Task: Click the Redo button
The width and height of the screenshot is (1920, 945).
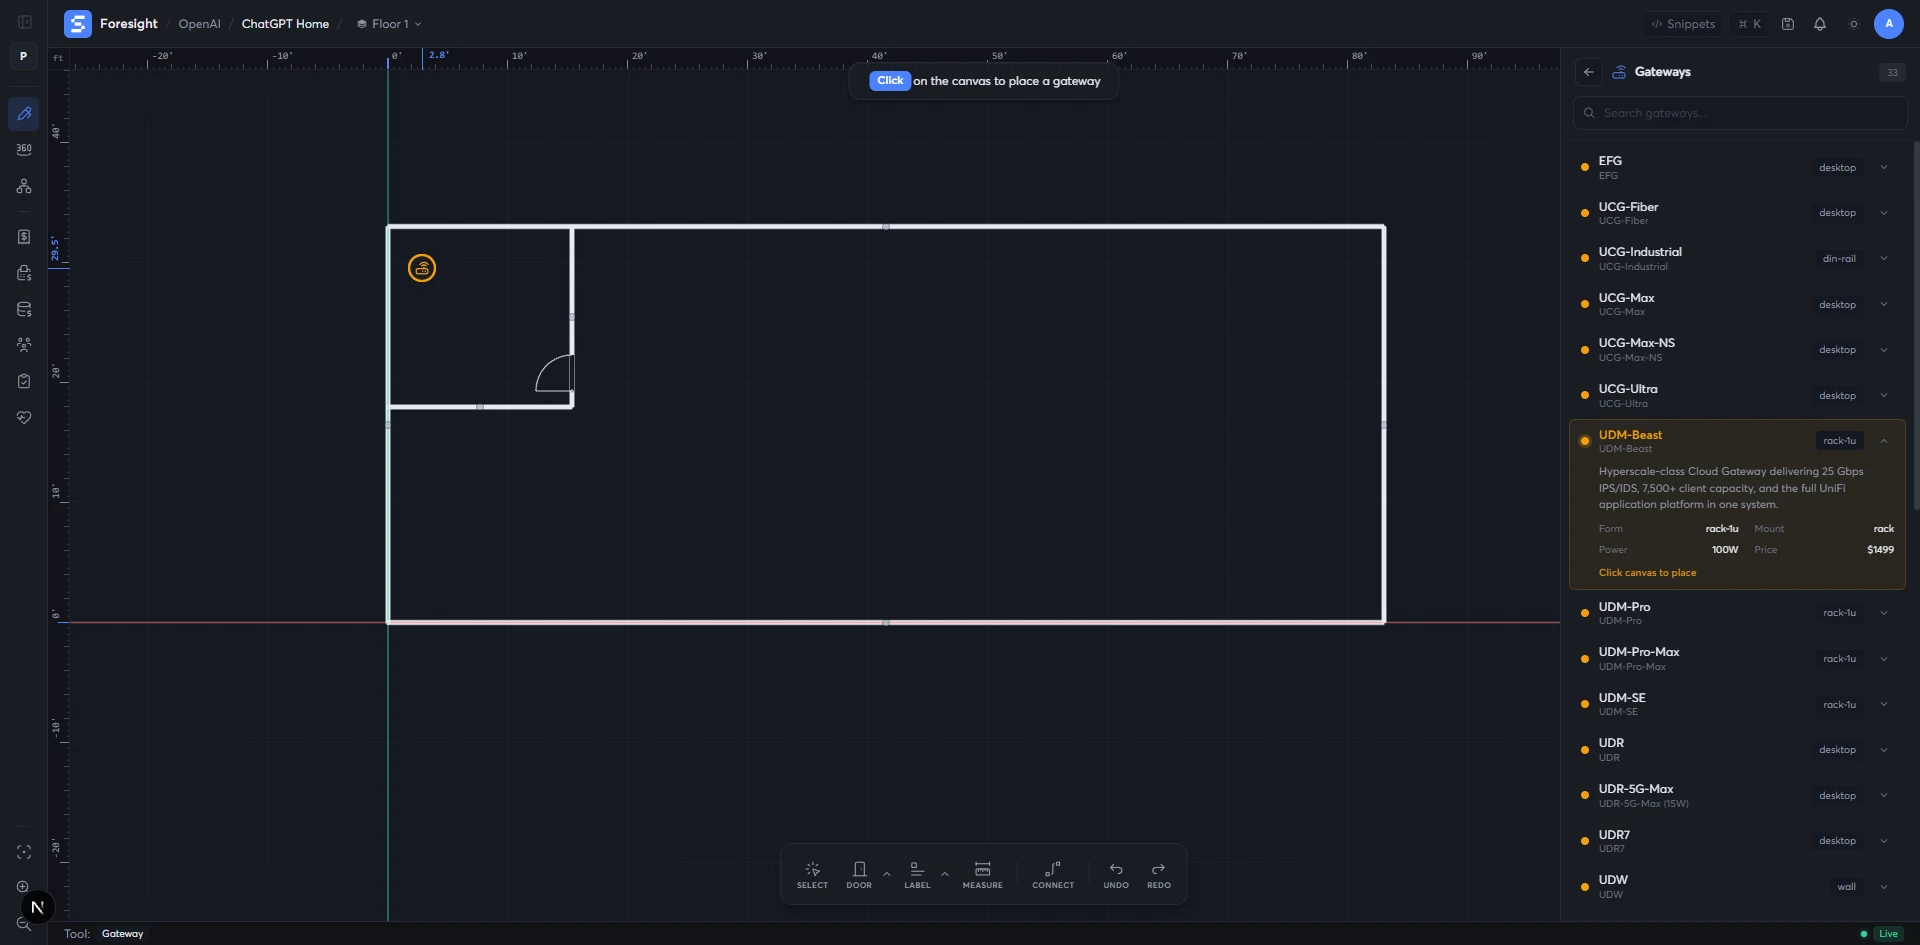Action: tap(1159, 875)
